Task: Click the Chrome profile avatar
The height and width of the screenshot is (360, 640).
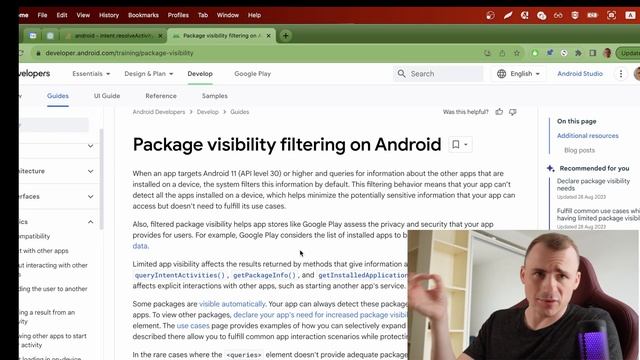Action: 607,53
